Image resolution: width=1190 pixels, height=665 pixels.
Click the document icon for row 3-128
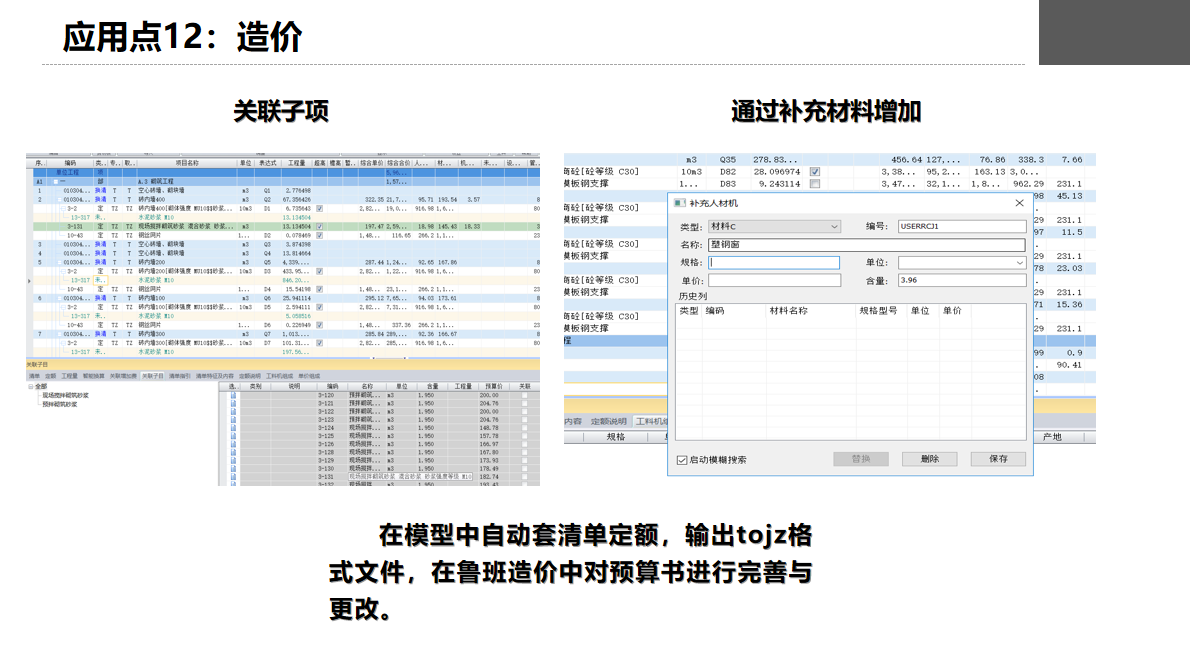(234, 453)
